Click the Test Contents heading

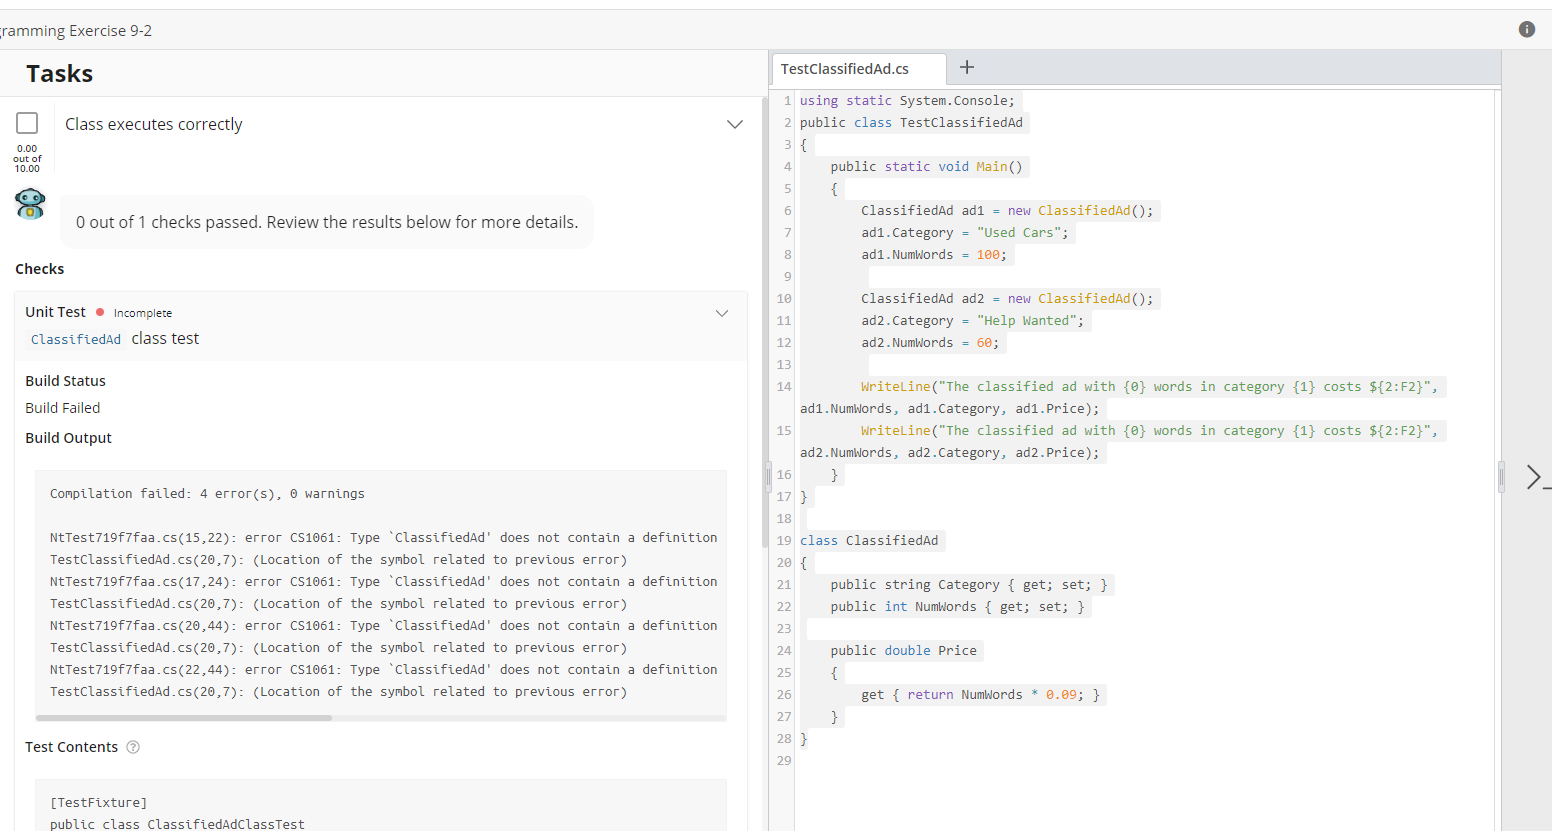tap(71, 747)
